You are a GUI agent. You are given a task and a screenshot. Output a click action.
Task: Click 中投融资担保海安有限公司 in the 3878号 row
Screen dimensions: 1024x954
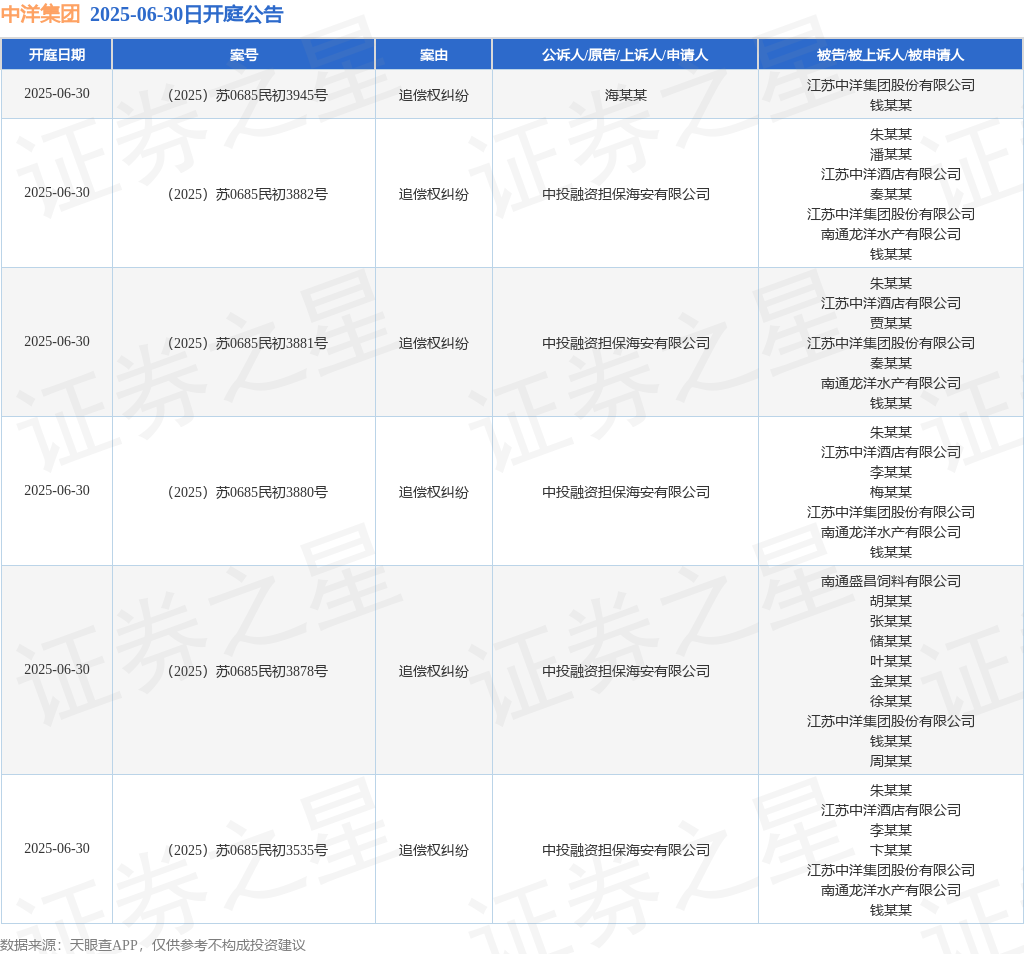626,671
